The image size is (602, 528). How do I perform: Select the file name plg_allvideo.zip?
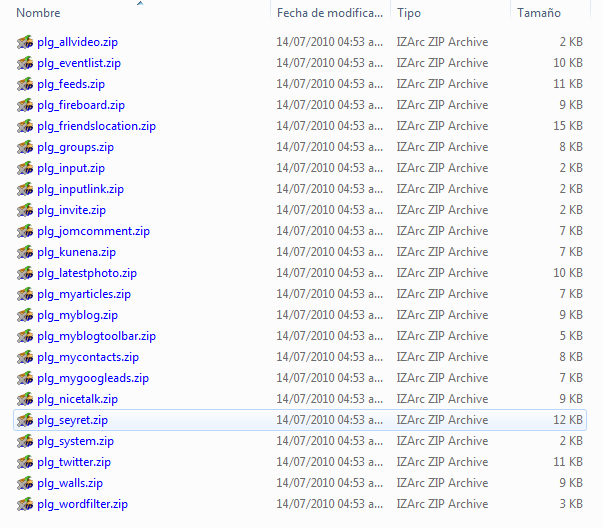(78, 42)
